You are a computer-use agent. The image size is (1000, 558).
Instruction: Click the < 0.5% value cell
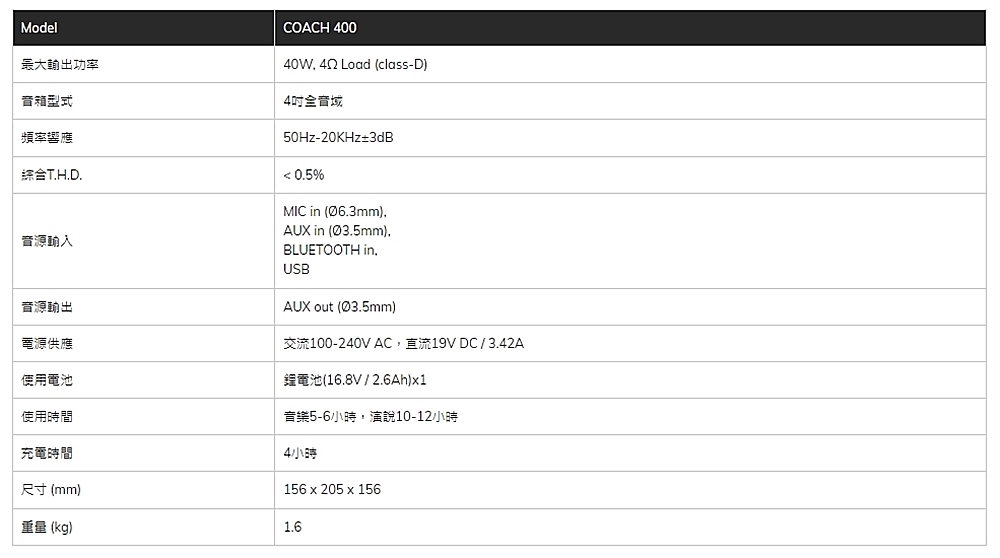(x=304, y=175)
